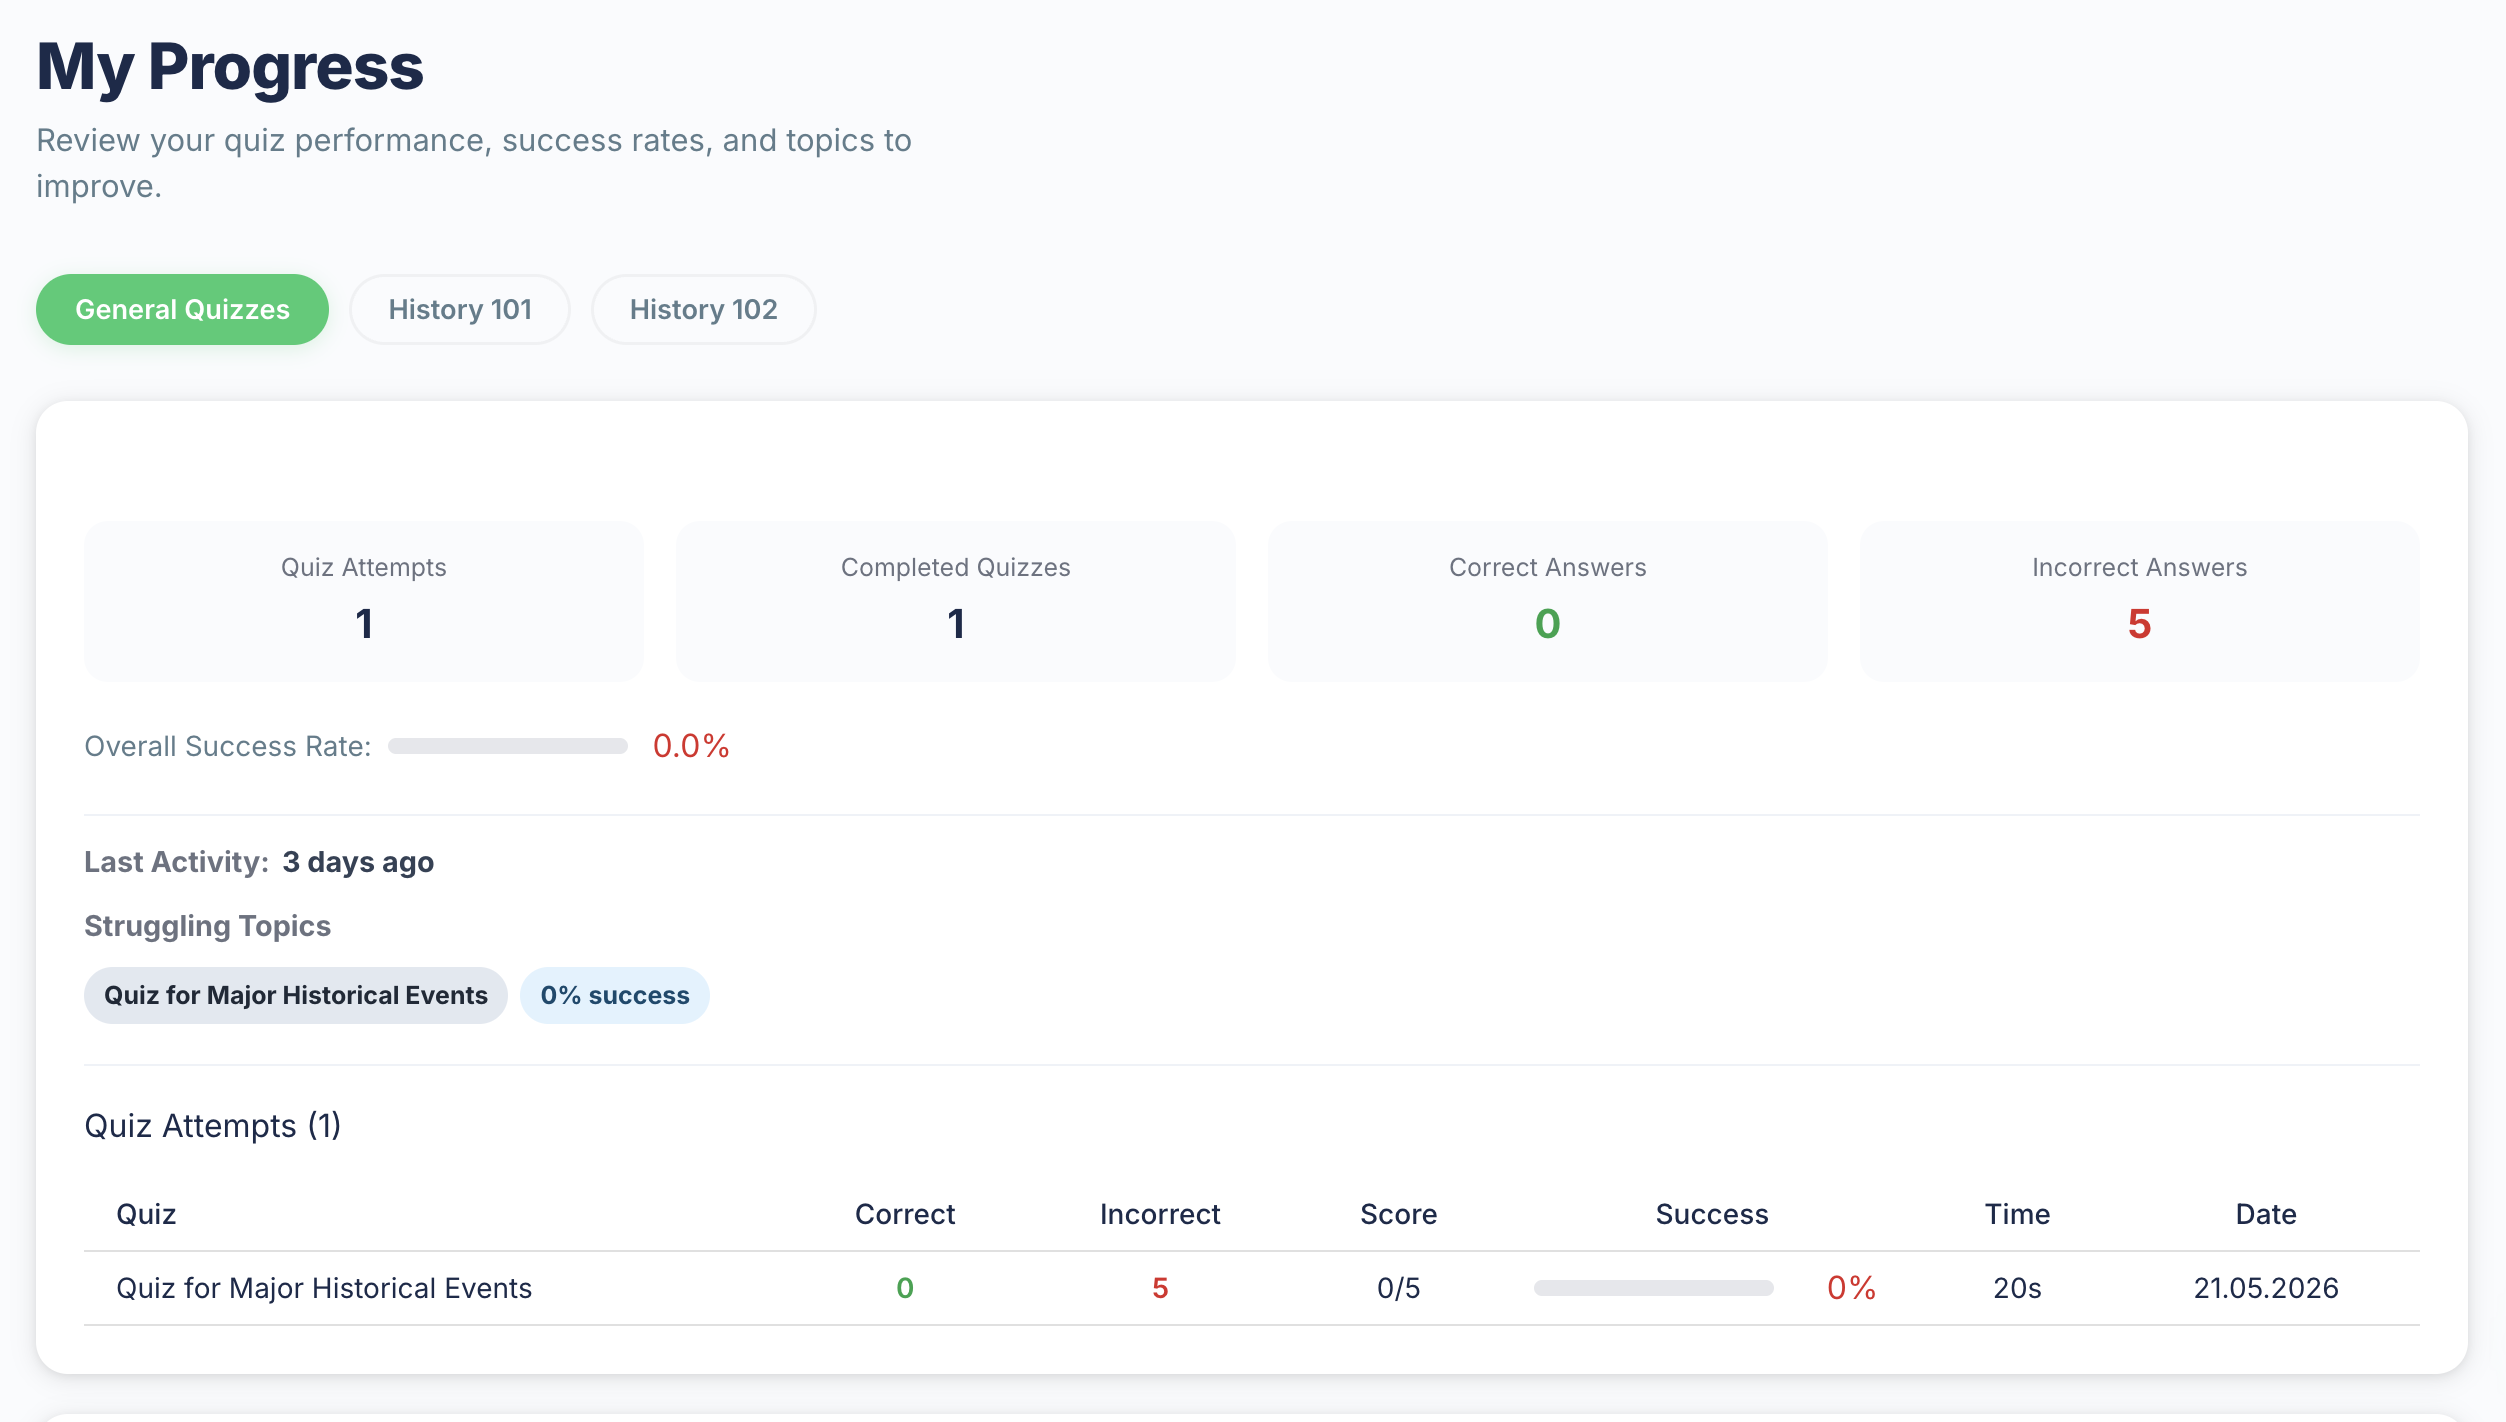Click the Quiz Attempts stat card

click(364, 601)
